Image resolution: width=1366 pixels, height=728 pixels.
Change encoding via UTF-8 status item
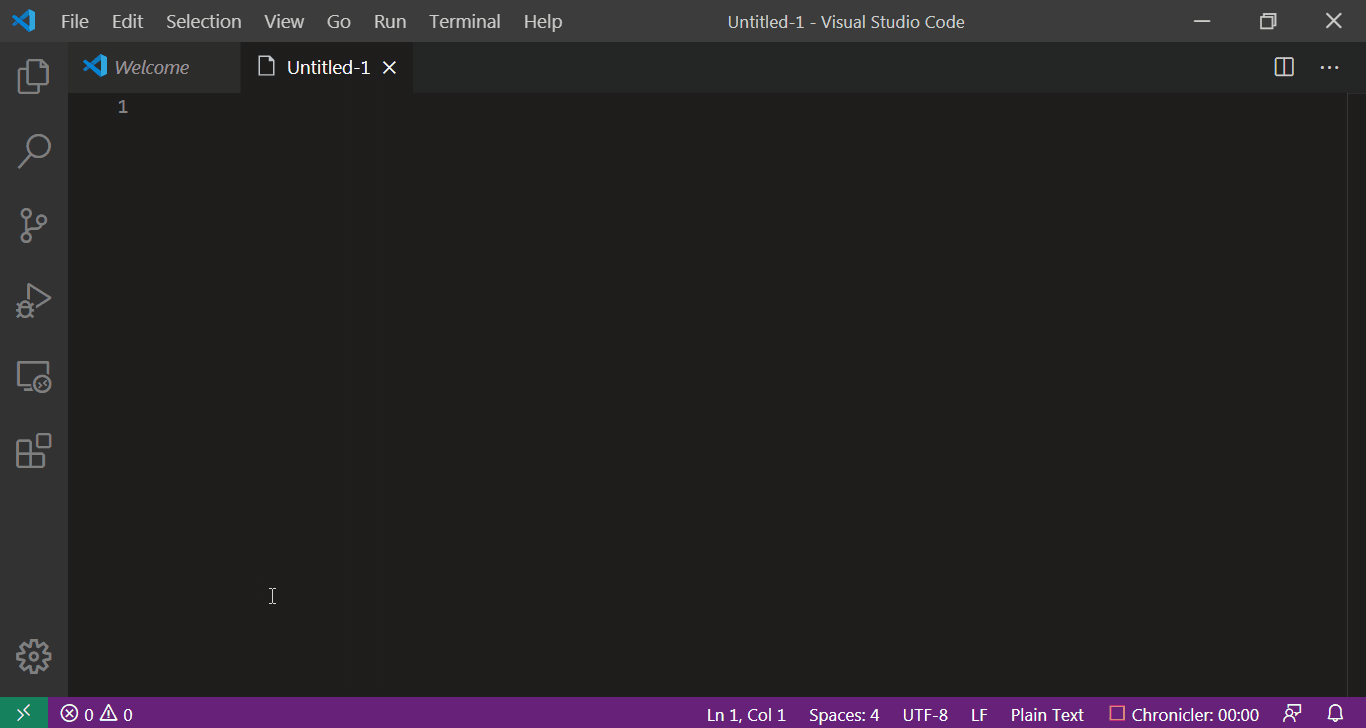click(925, 715)
